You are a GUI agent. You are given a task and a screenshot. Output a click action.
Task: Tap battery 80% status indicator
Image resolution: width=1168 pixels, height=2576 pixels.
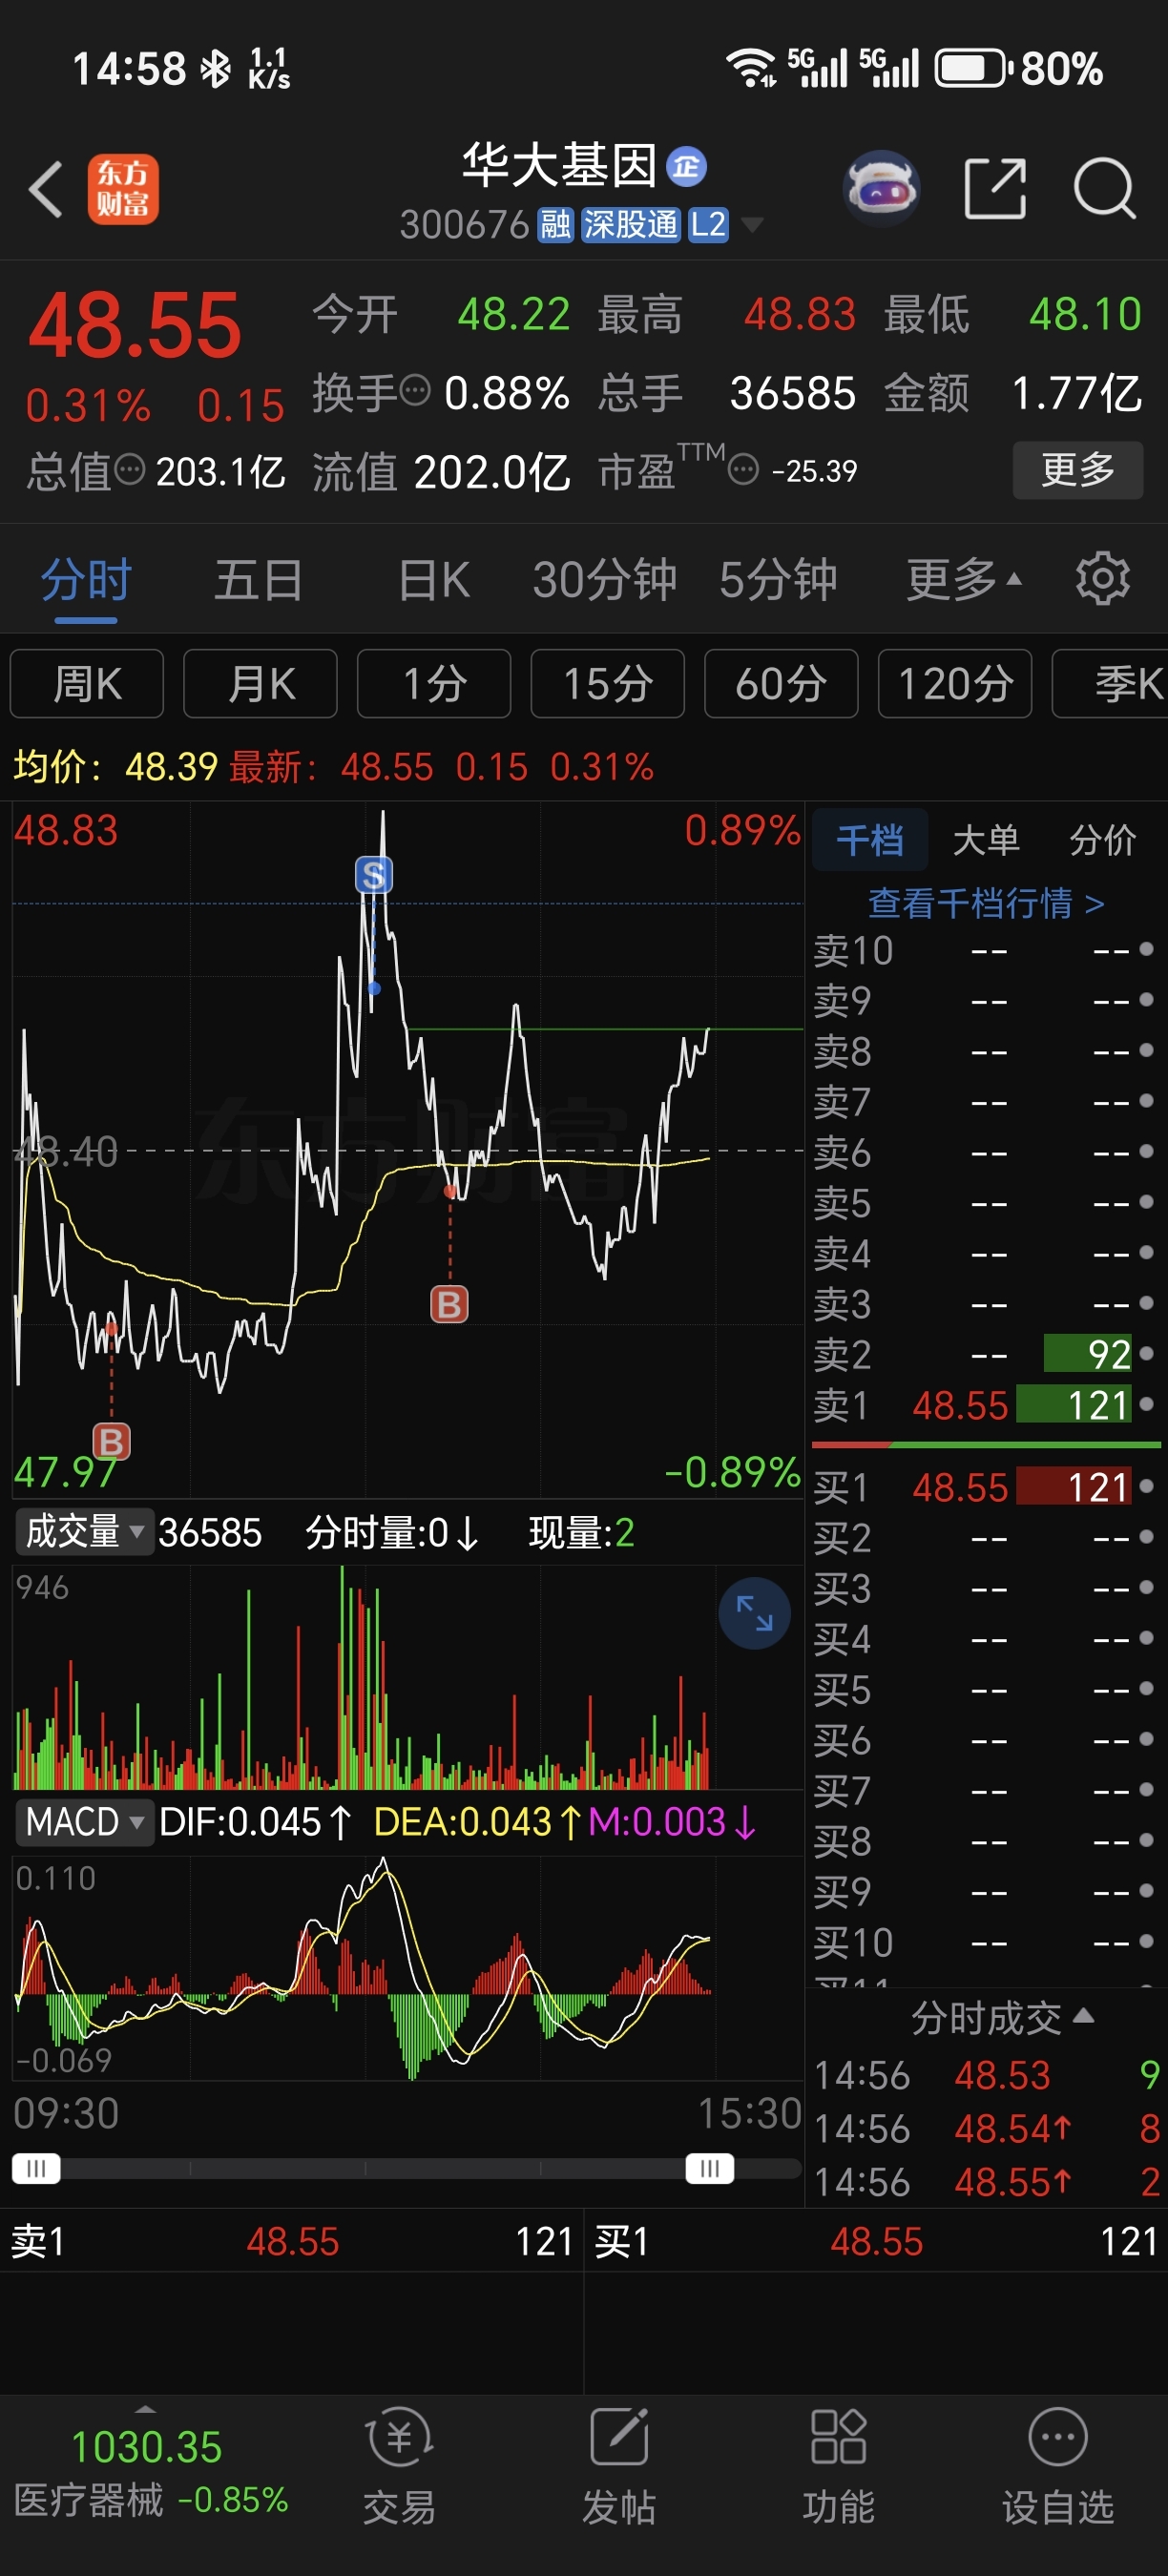tap(1019, 69)
